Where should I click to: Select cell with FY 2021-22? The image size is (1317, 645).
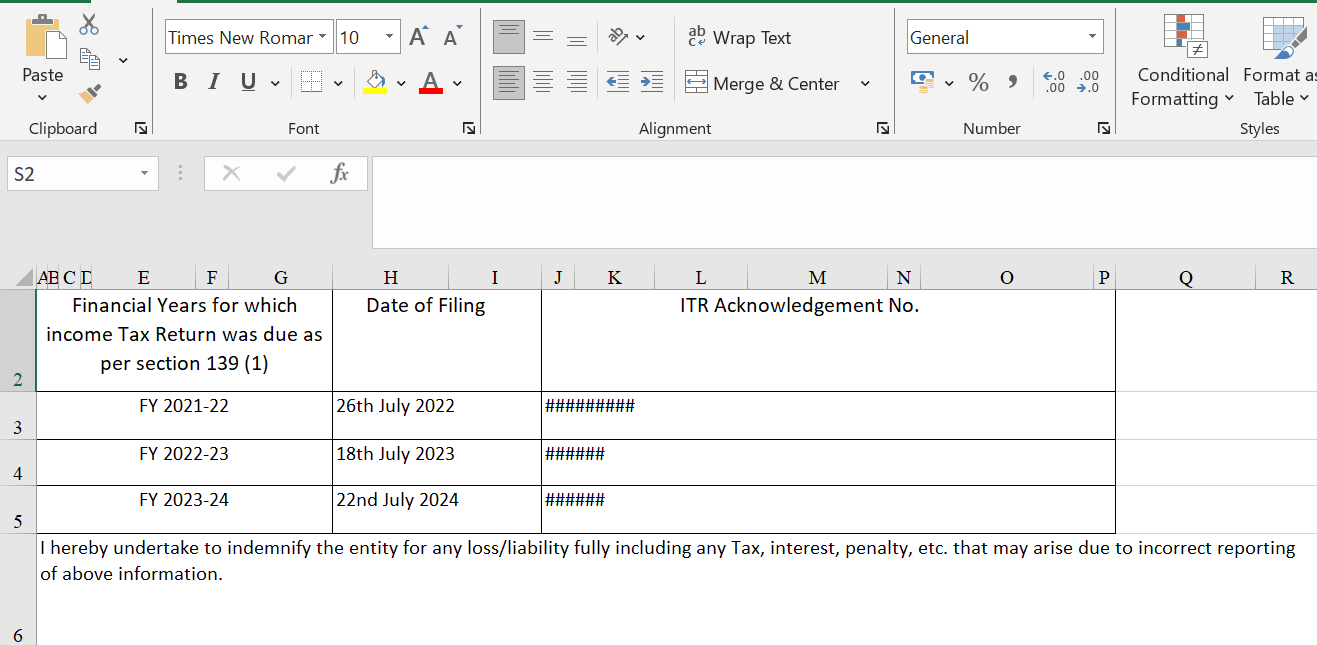pyautogui.click(x=184, y=415)
